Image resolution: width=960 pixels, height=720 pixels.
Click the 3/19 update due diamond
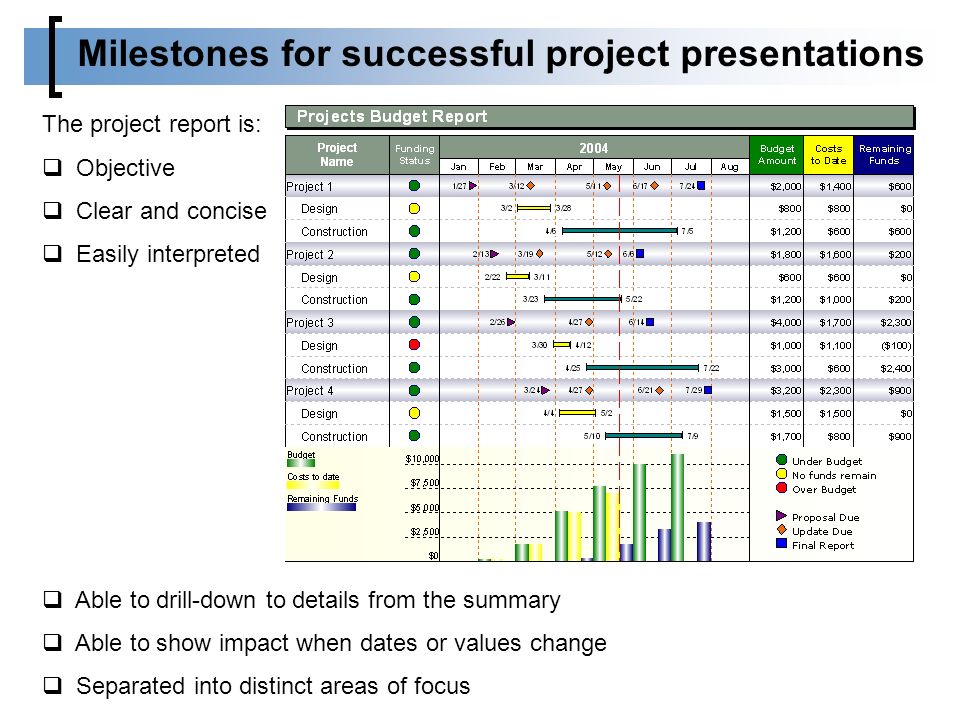539,253
